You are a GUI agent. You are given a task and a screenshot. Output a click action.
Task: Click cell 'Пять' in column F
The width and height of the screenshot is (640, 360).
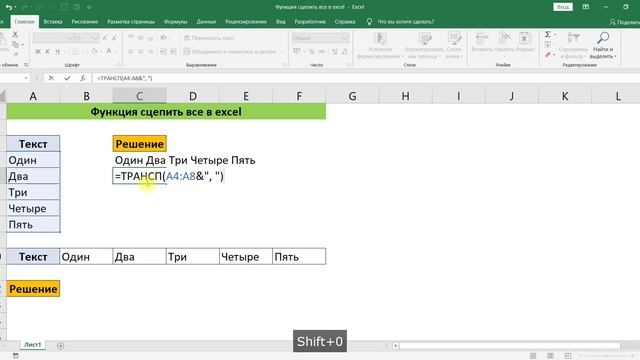click(x=299, y=257)
